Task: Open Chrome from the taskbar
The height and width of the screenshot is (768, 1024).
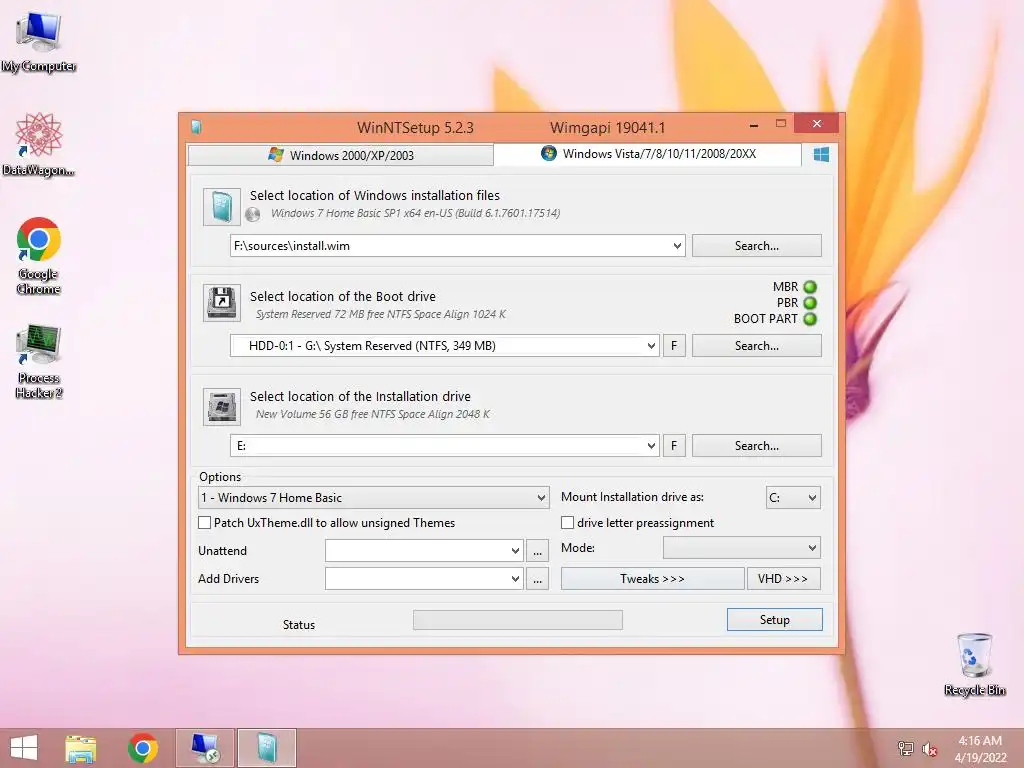Action: point(143,748)
